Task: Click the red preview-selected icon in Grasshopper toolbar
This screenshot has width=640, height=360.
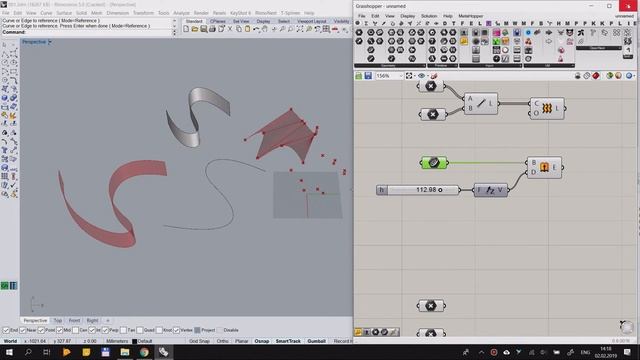Action: click(x=596, y=76)
